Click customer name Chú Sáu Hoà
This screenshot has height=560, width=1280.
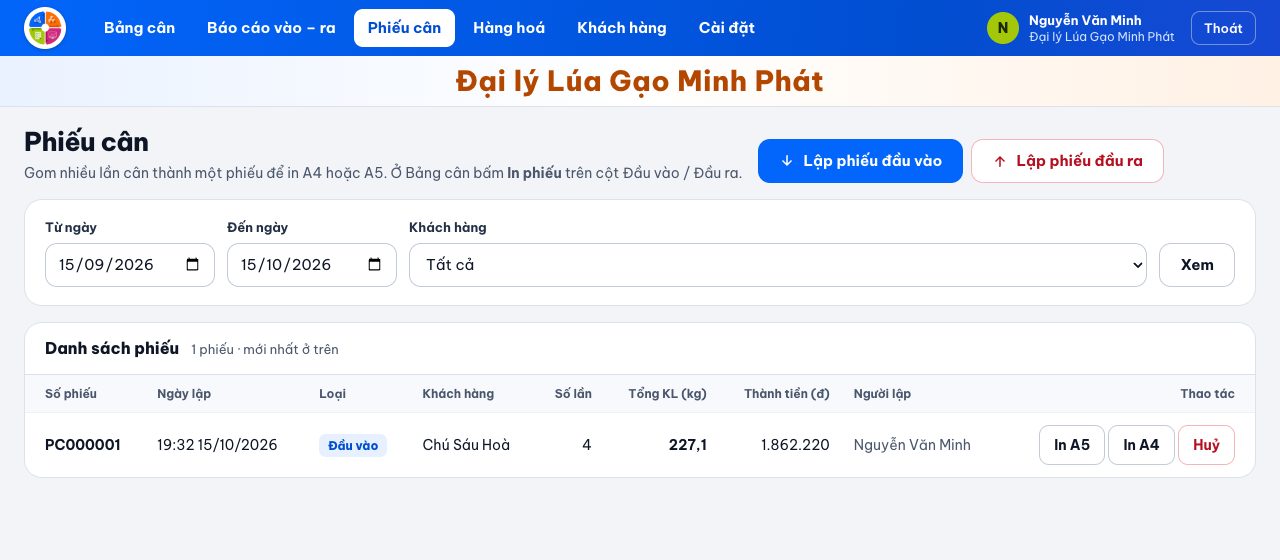[x=466, y=445]
